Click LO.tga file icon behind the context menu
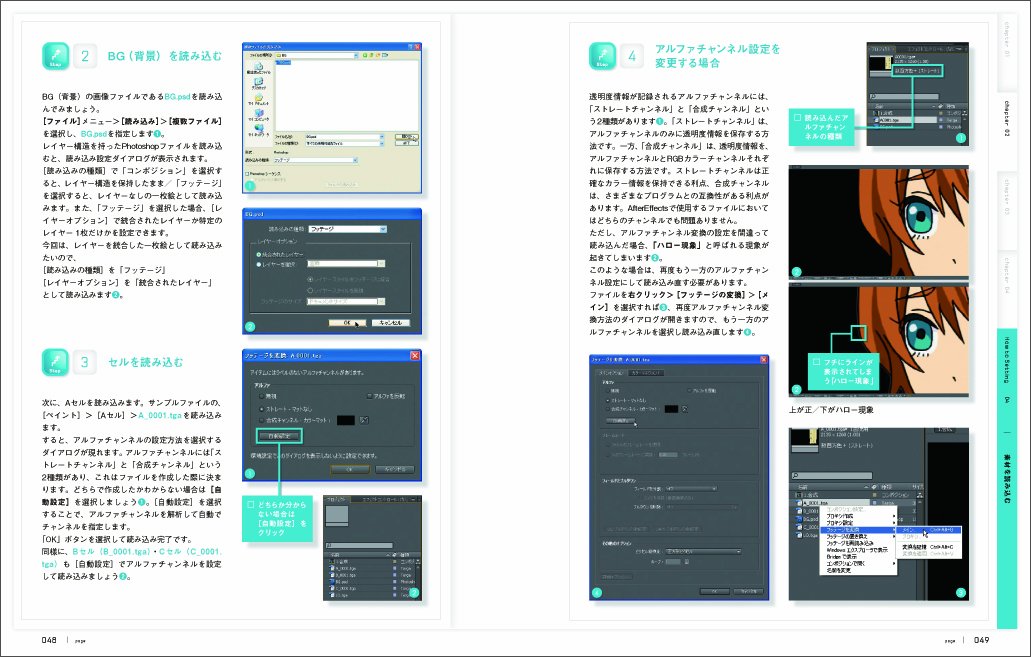Image resolution: width=1031 pixels, height=657 pixels. [800, 535]
